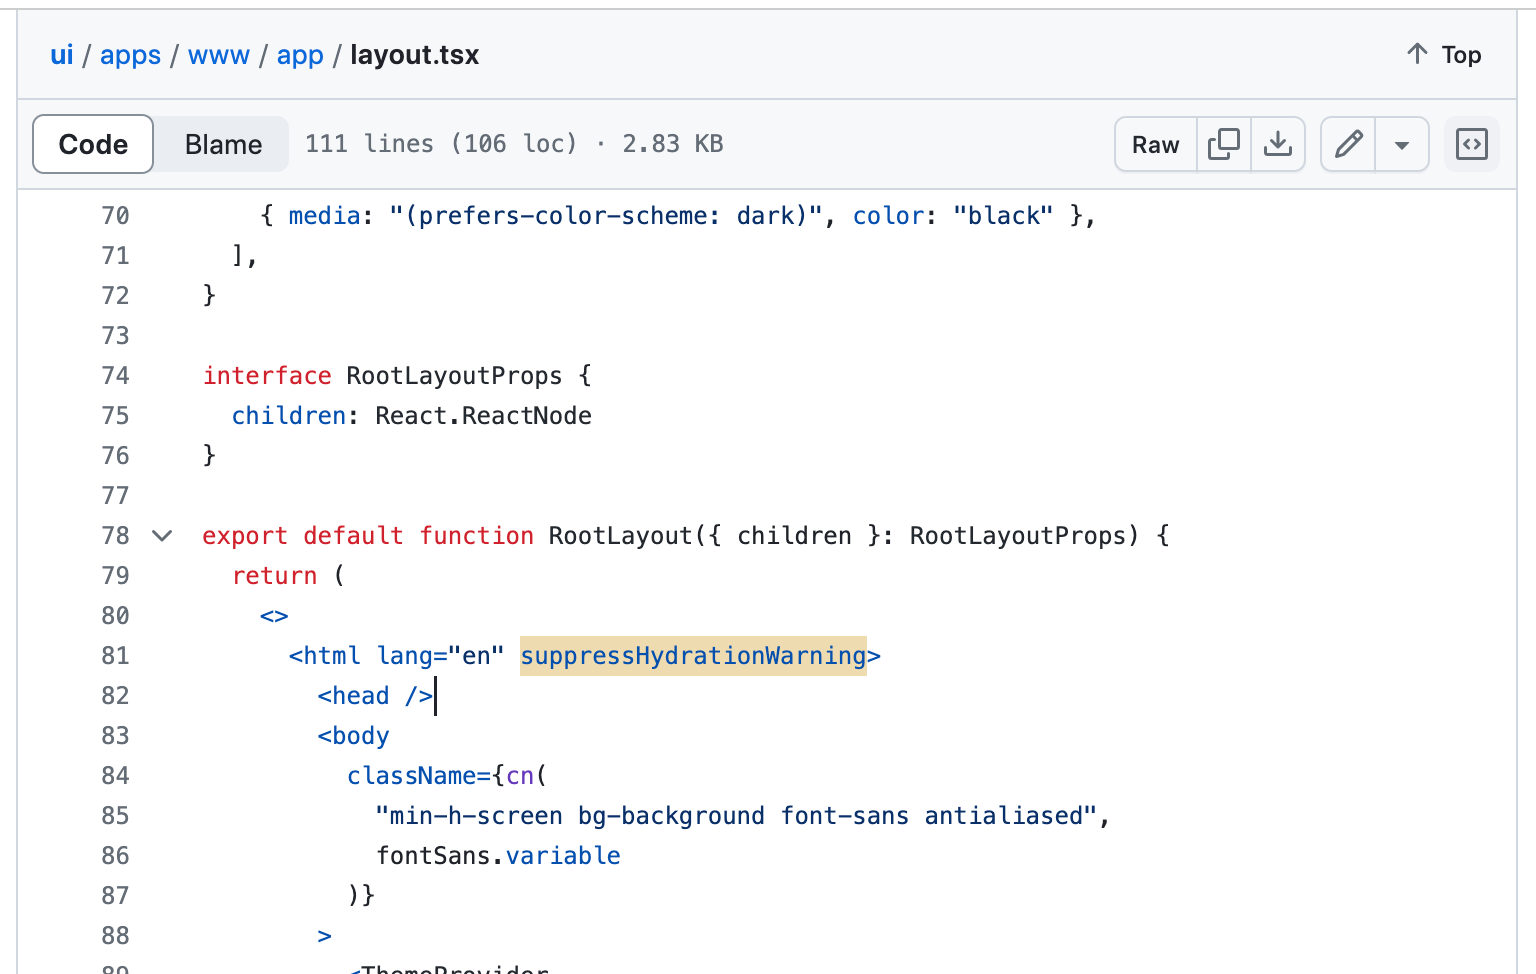1536x974 pixels.
Task: Collapse RootLayout function at line 78
Action: (162, 536)
